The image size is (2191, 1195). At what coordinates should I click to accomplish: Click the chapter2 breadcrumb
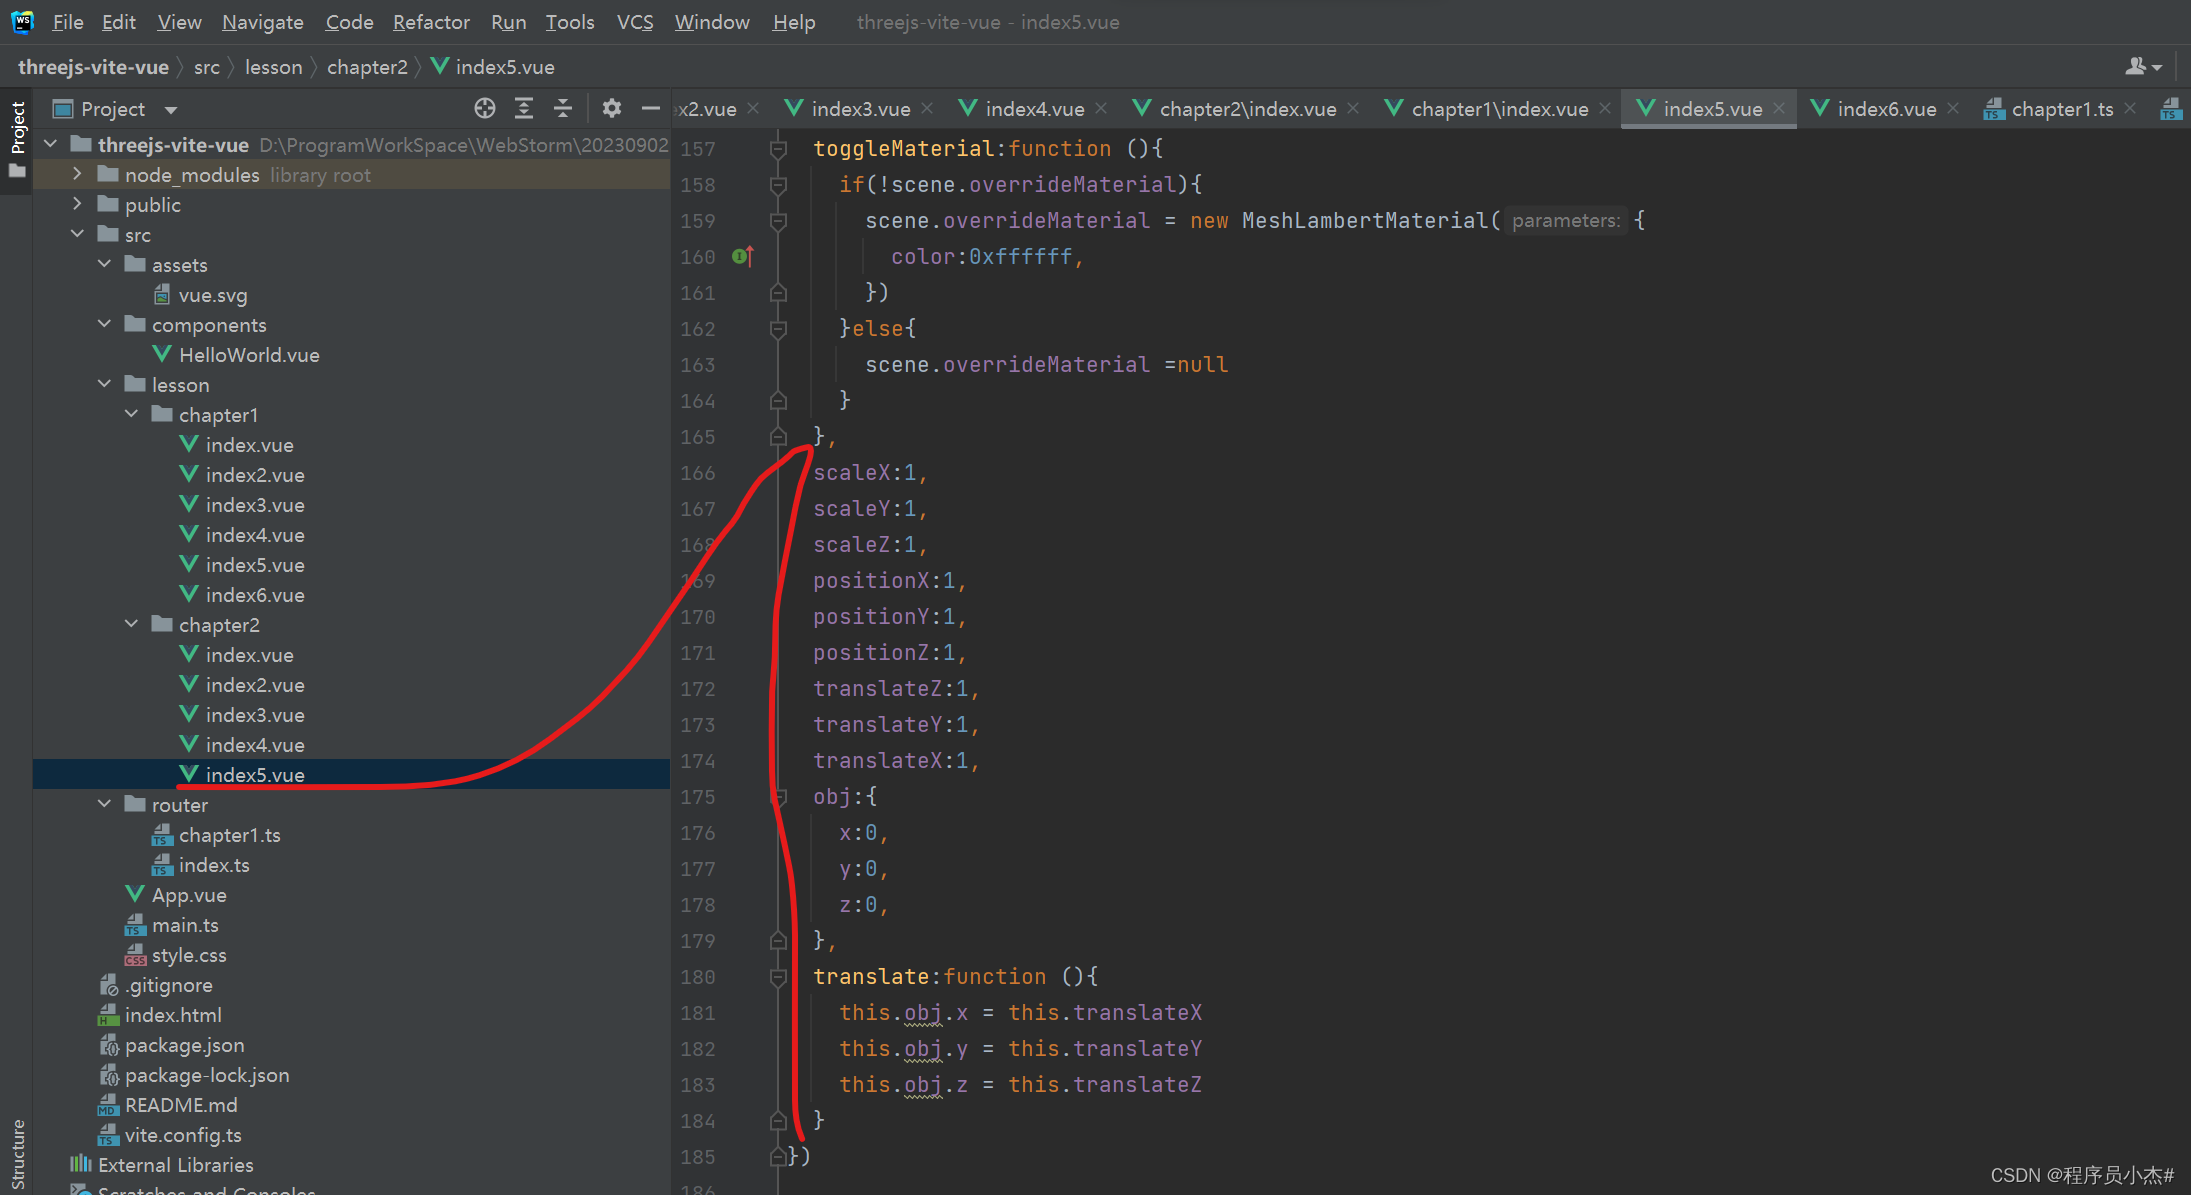(367, 67)
